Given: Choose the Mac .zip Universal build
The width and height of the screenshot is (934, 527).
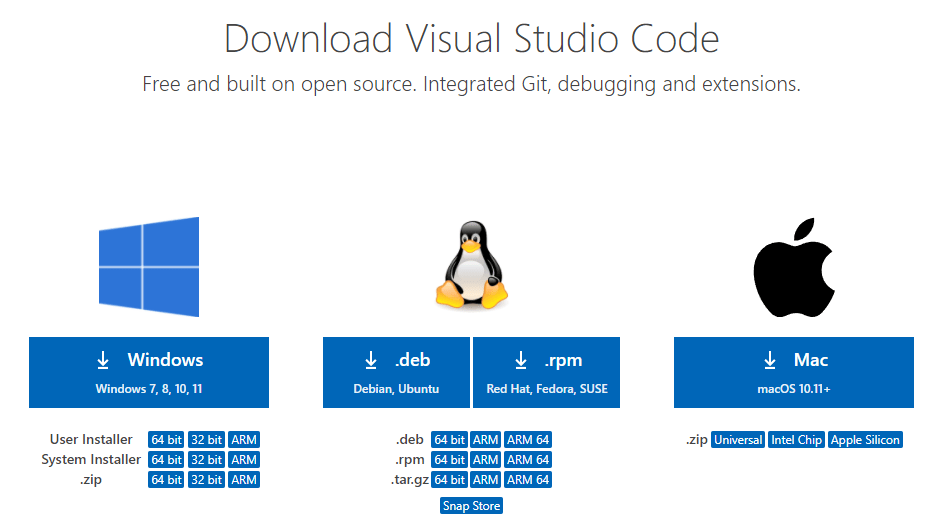Looking at the screenshot, I should tap(738, 439).
